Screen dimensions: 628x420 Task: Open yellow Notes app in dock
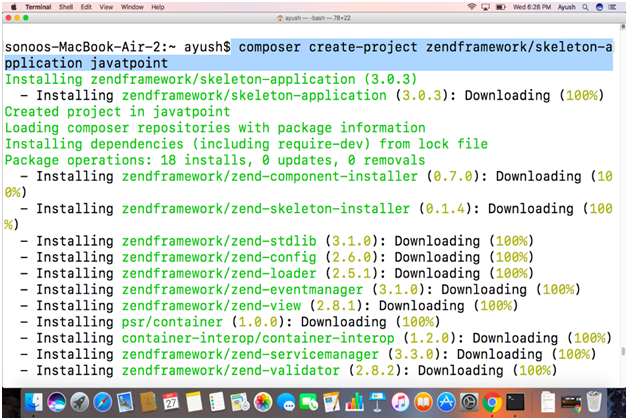coord(194,402)
